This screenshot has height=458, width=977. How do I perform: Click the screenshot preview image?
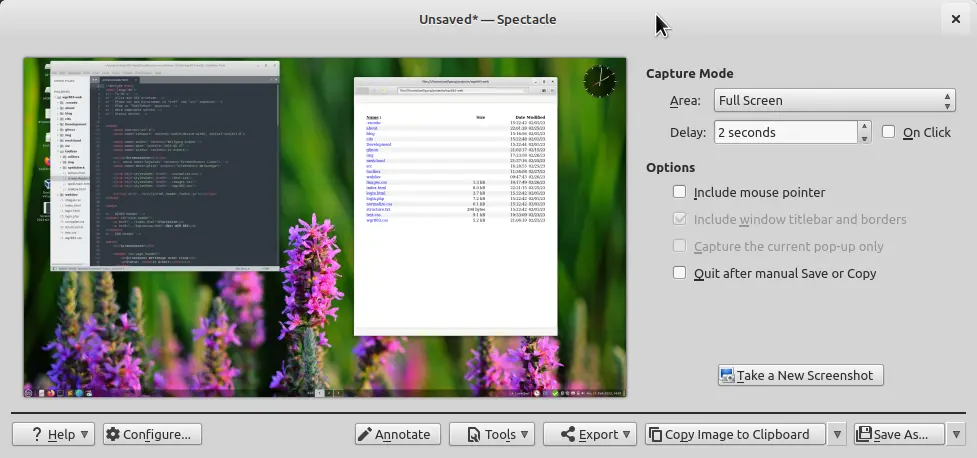(x=325, y=227)
